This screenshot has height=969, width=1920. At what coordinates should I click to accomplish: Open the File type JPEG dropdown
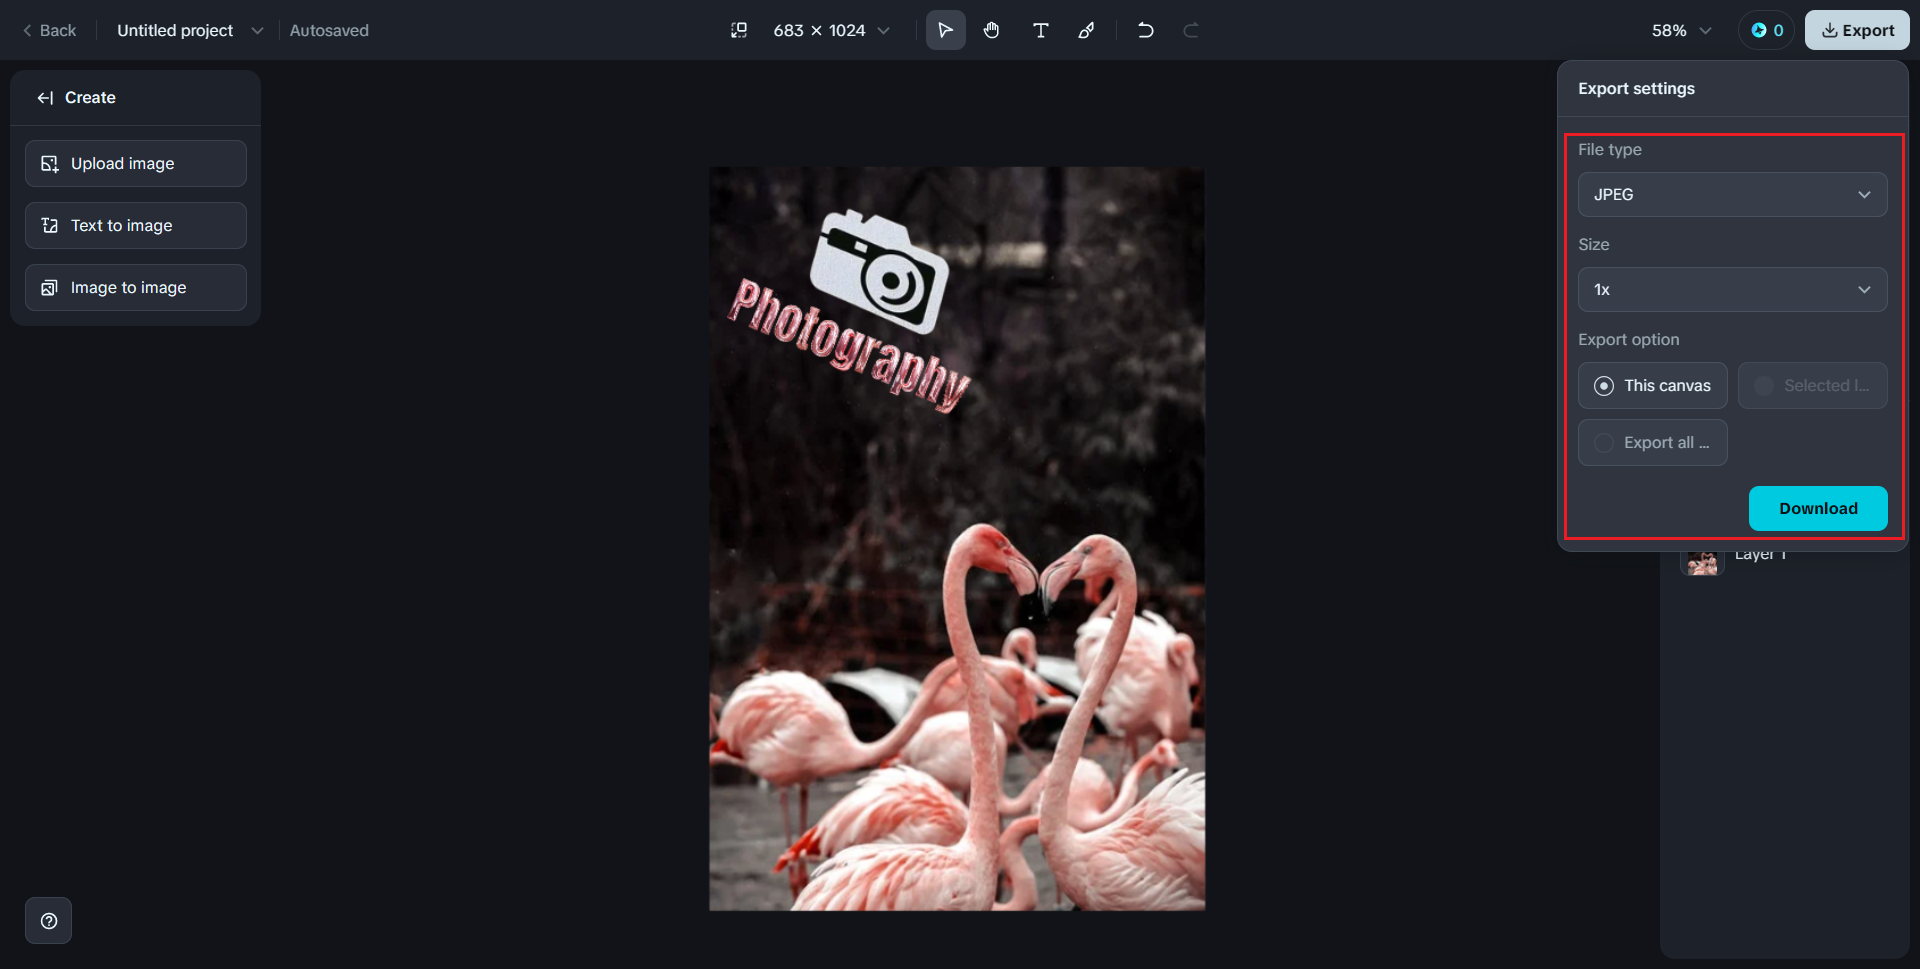click(1732, 194)
